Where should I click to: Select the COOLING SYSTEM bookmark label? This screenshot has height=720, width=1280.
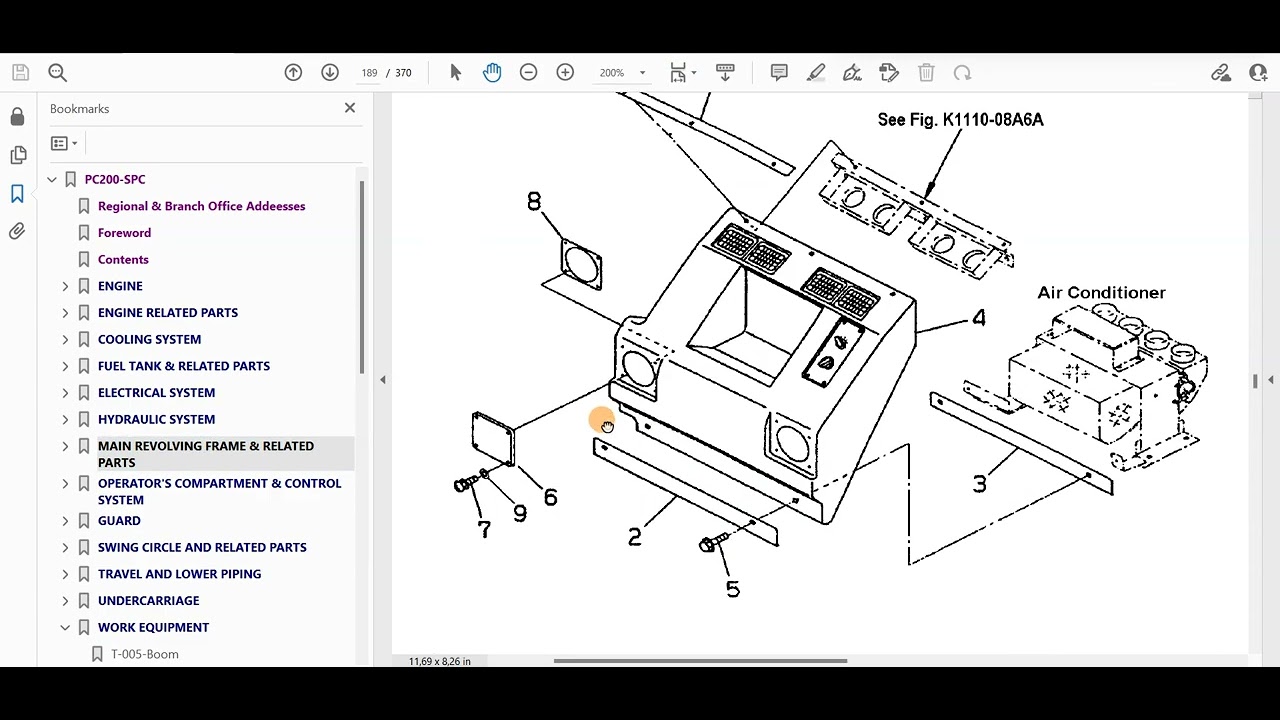tap(149, 339)
